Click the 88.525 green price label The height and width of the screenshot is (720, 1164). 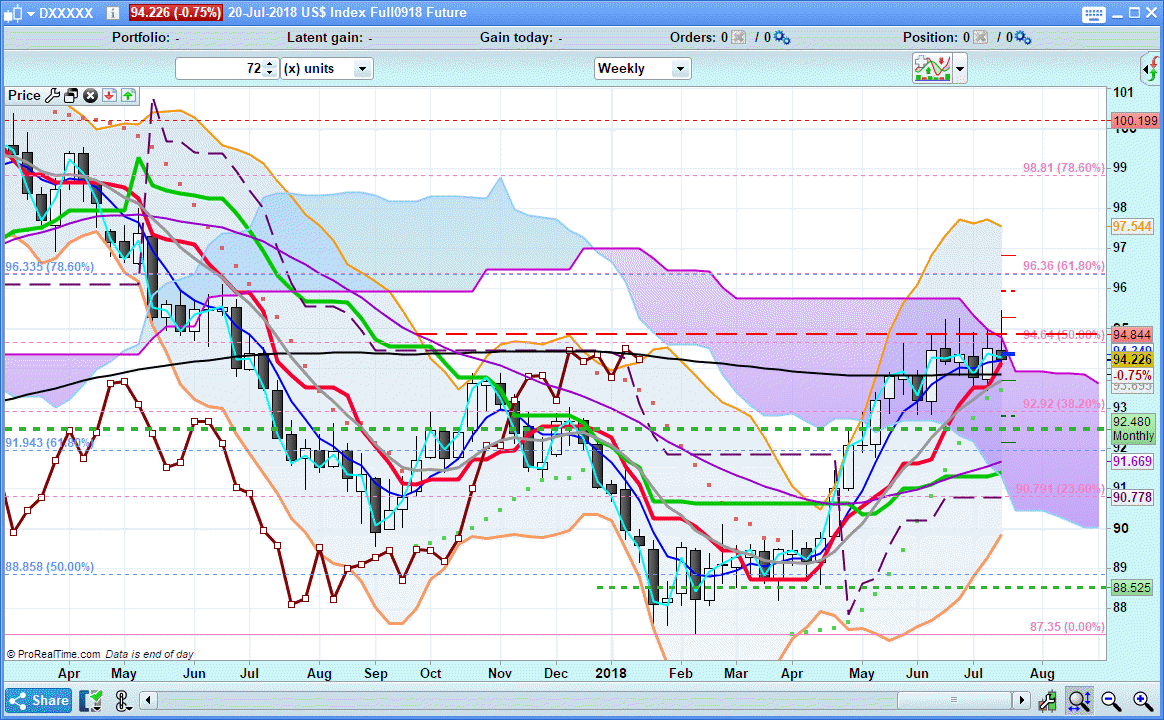[1132, 588]
